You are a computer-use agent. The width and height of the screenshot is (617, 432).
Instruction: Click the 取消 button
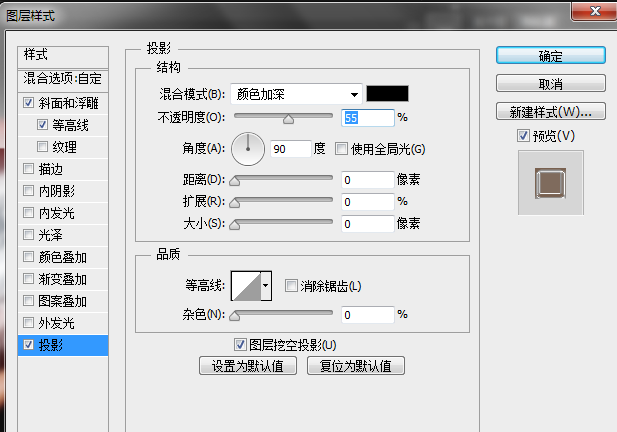tap(550, 84)
